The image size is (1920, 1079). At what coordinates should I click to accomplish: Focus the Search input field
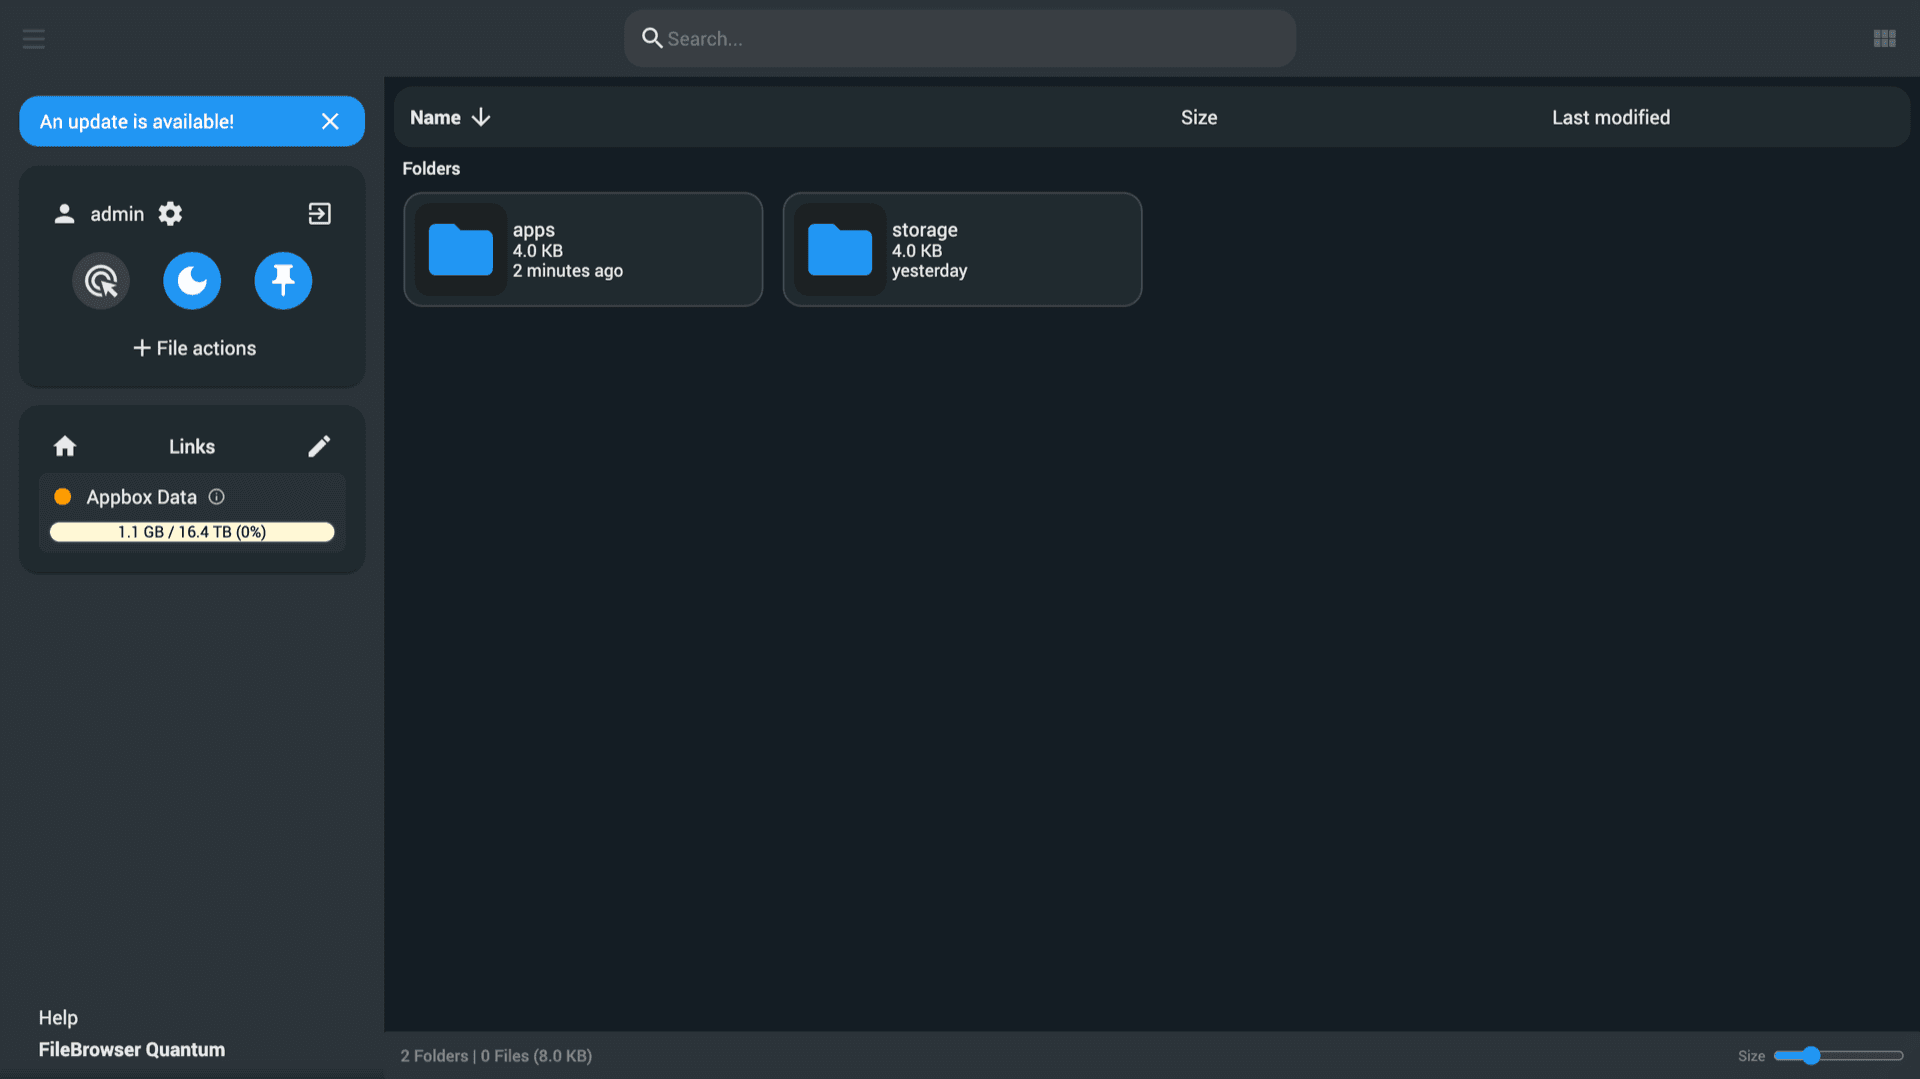click(x=960, y=38)
